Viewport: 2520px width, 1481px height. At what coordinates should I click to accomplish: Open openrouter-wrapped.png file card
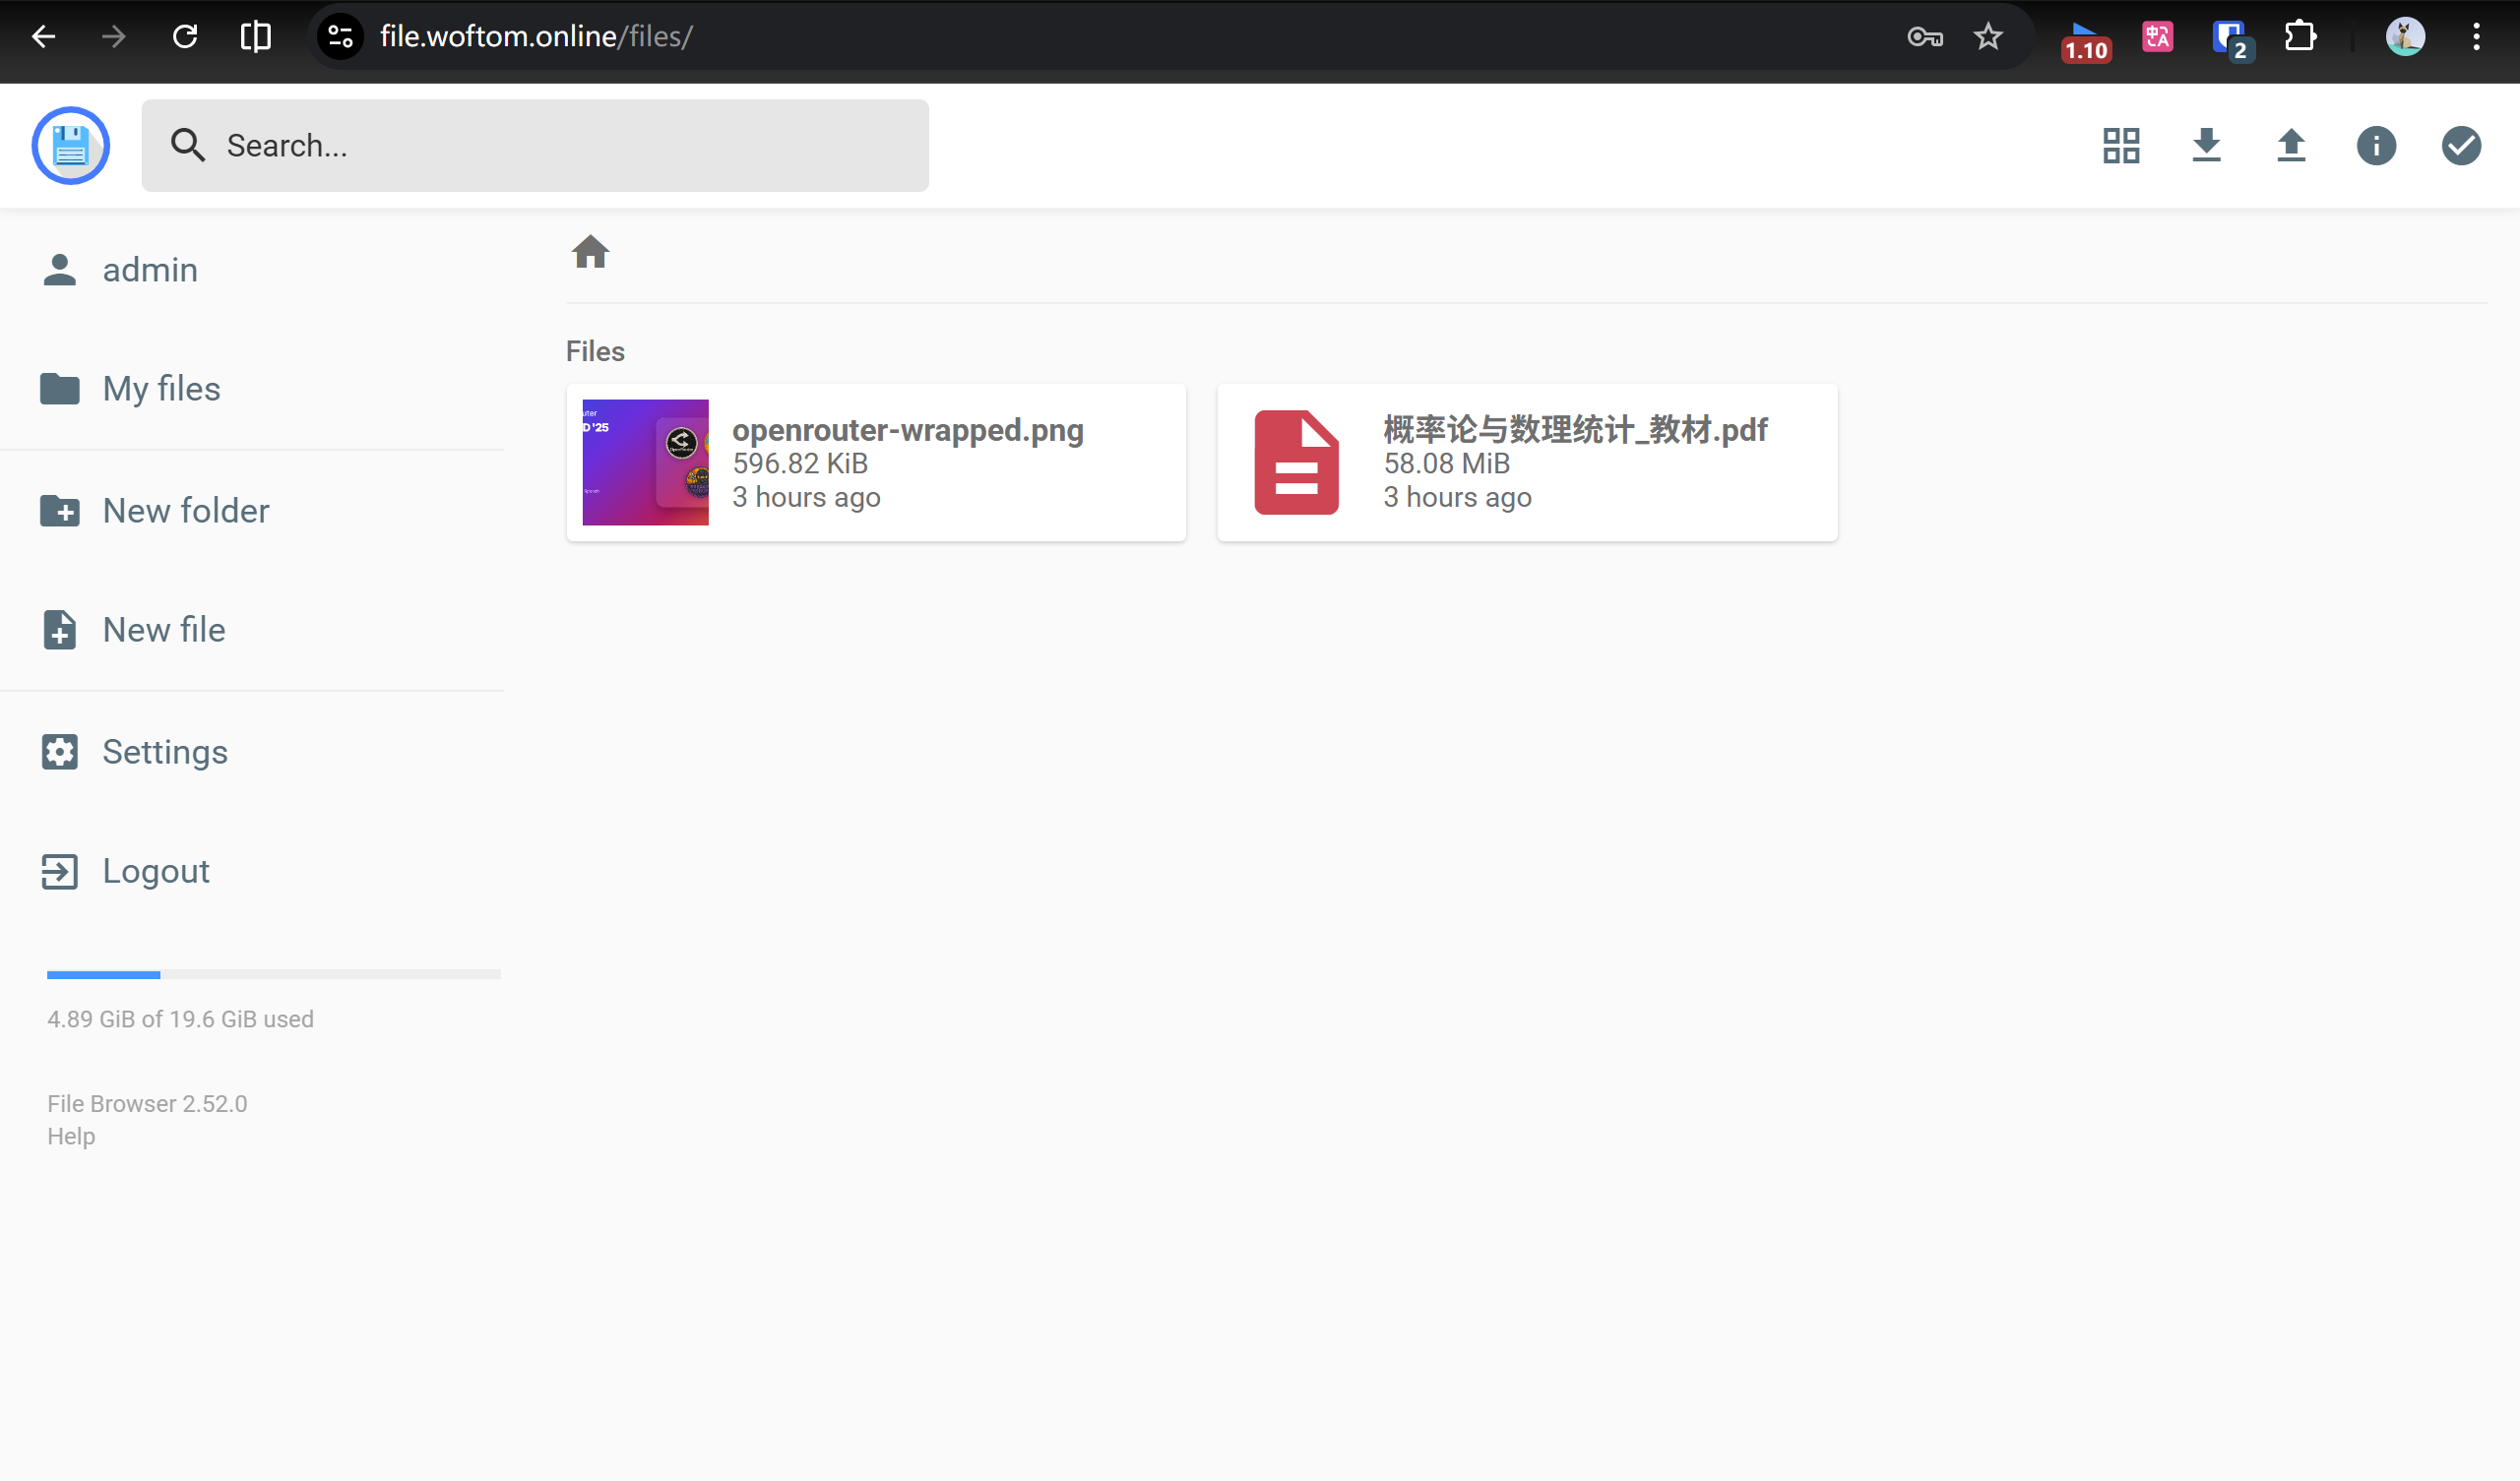[875, 461]
